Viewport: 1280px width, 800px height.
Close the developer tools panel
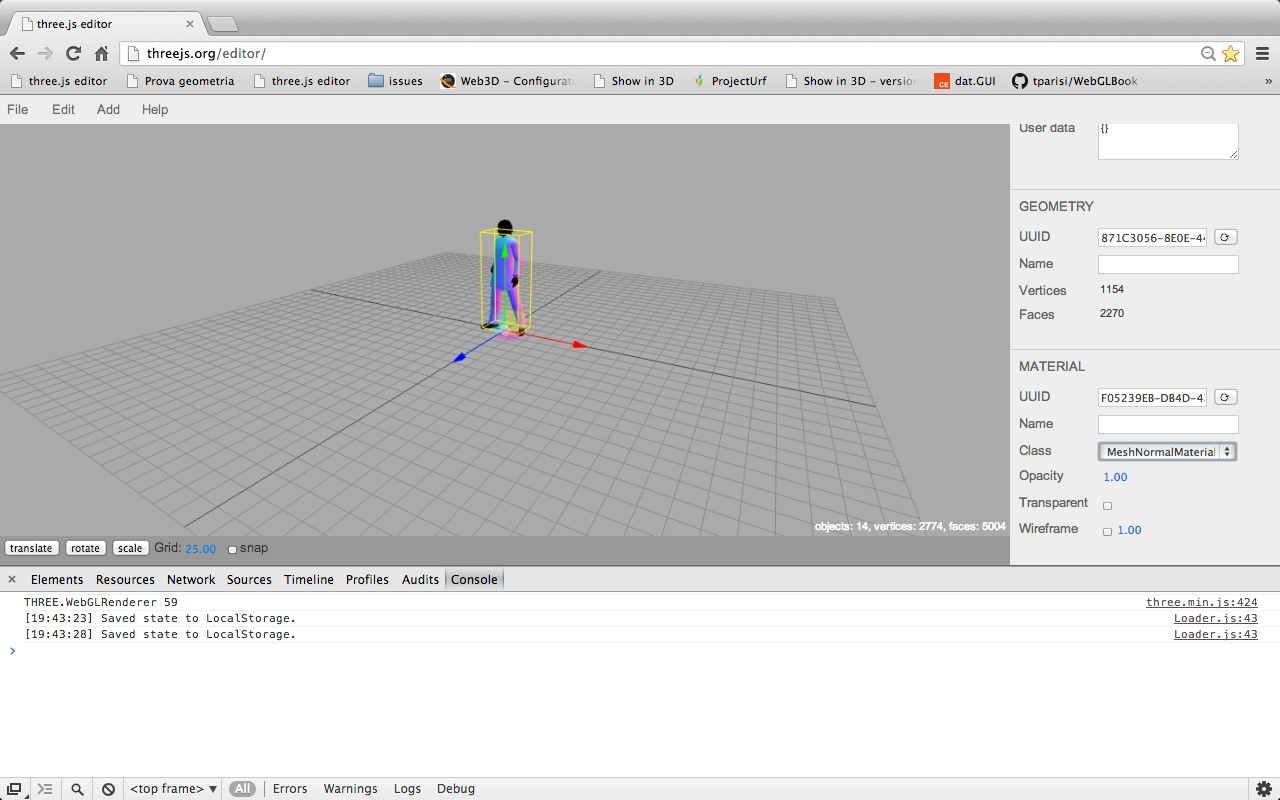point(12,579)
